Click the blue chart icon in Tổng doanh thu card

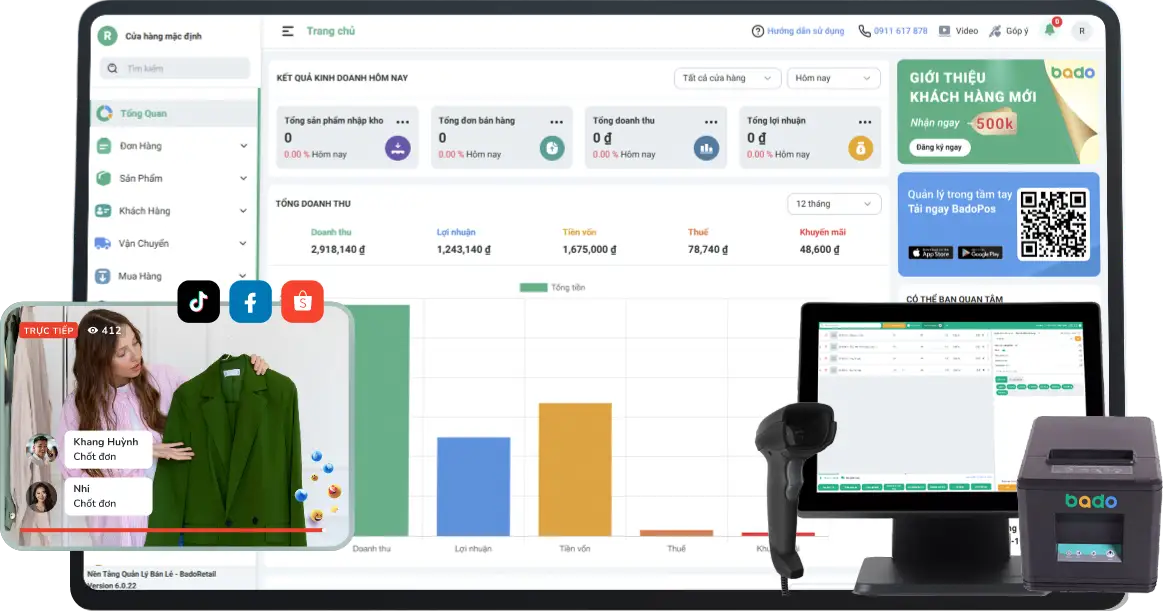tap(707, 149)
